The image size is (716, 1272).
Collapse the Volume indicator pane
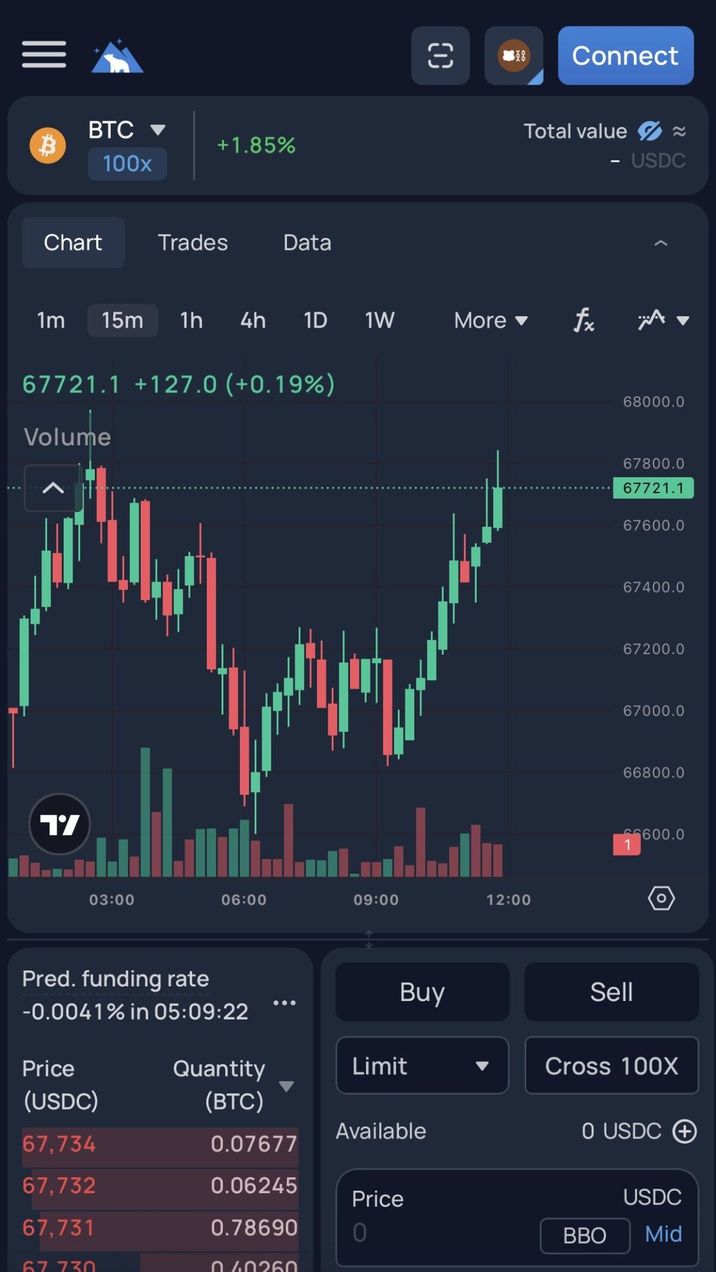click(53, 488)
